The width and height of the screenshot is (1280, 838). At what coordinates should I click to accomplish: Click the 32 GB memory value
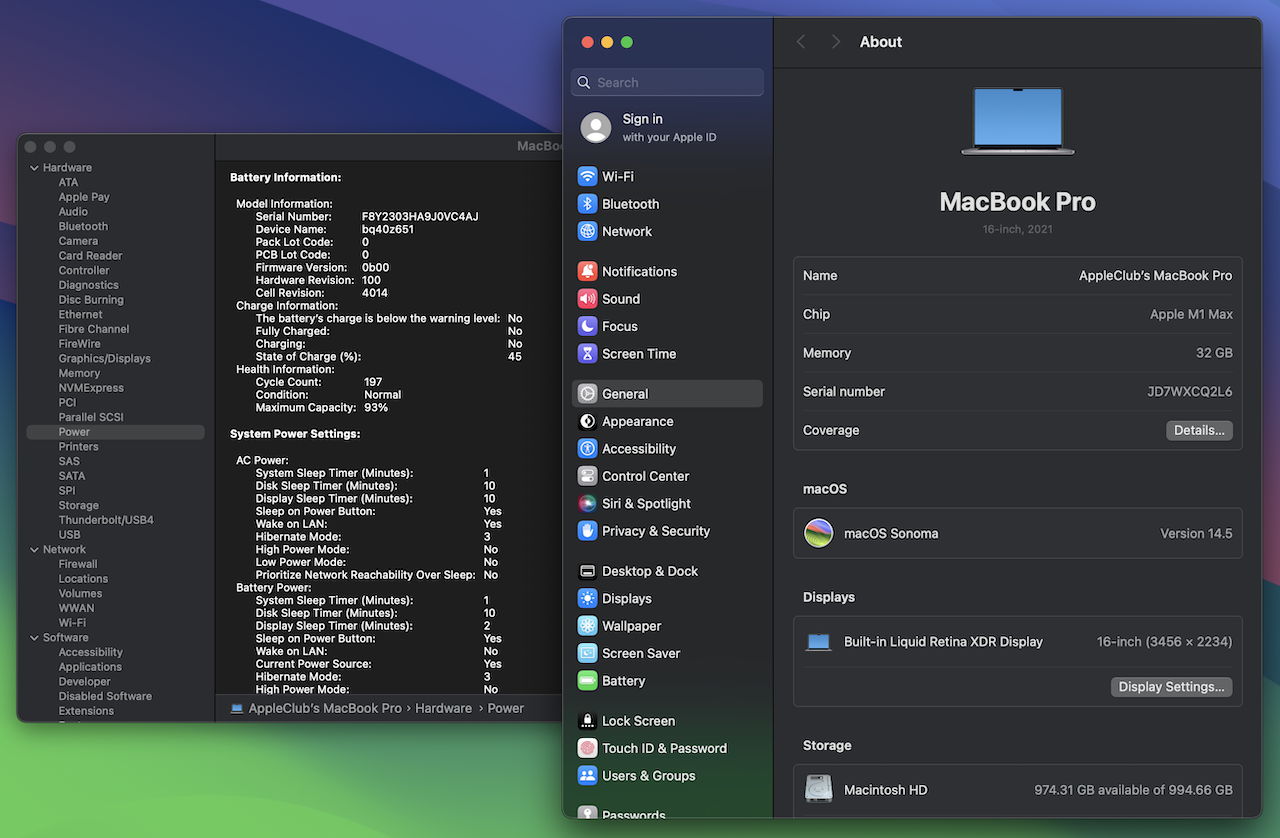(x=1214, y=353)
